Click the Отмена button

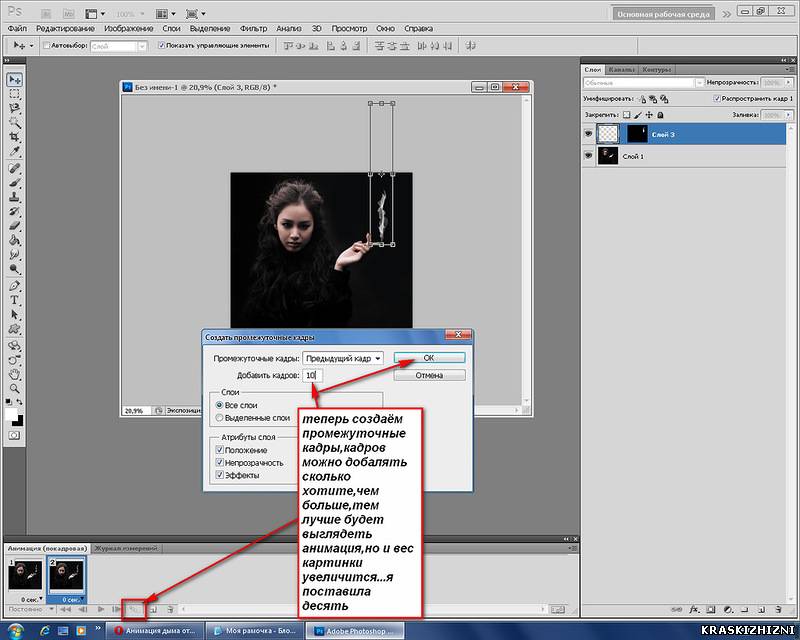point(429,375)
